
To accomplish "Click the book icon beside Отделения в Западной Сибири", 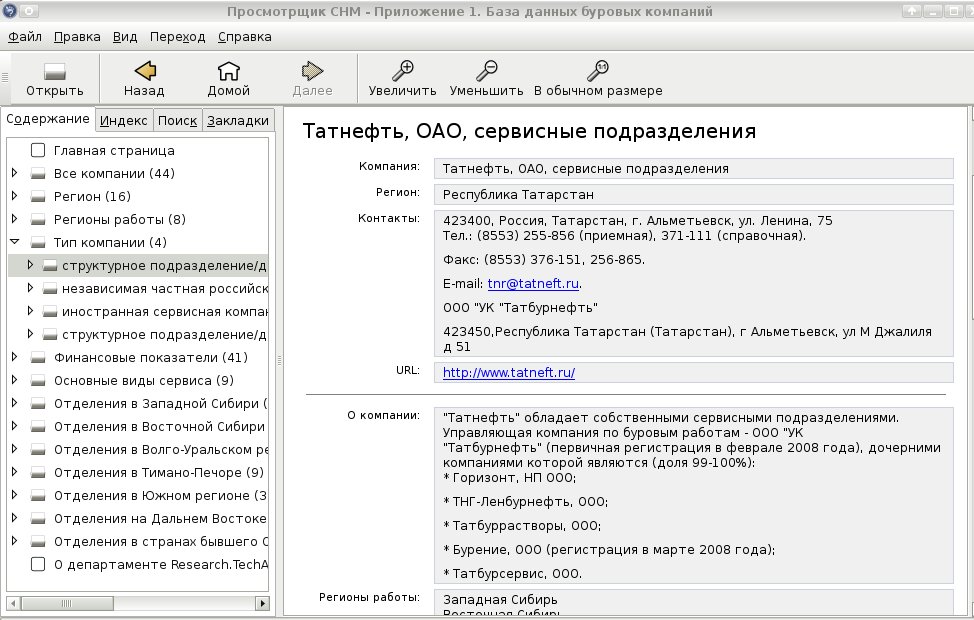I will tap(38, 403).
